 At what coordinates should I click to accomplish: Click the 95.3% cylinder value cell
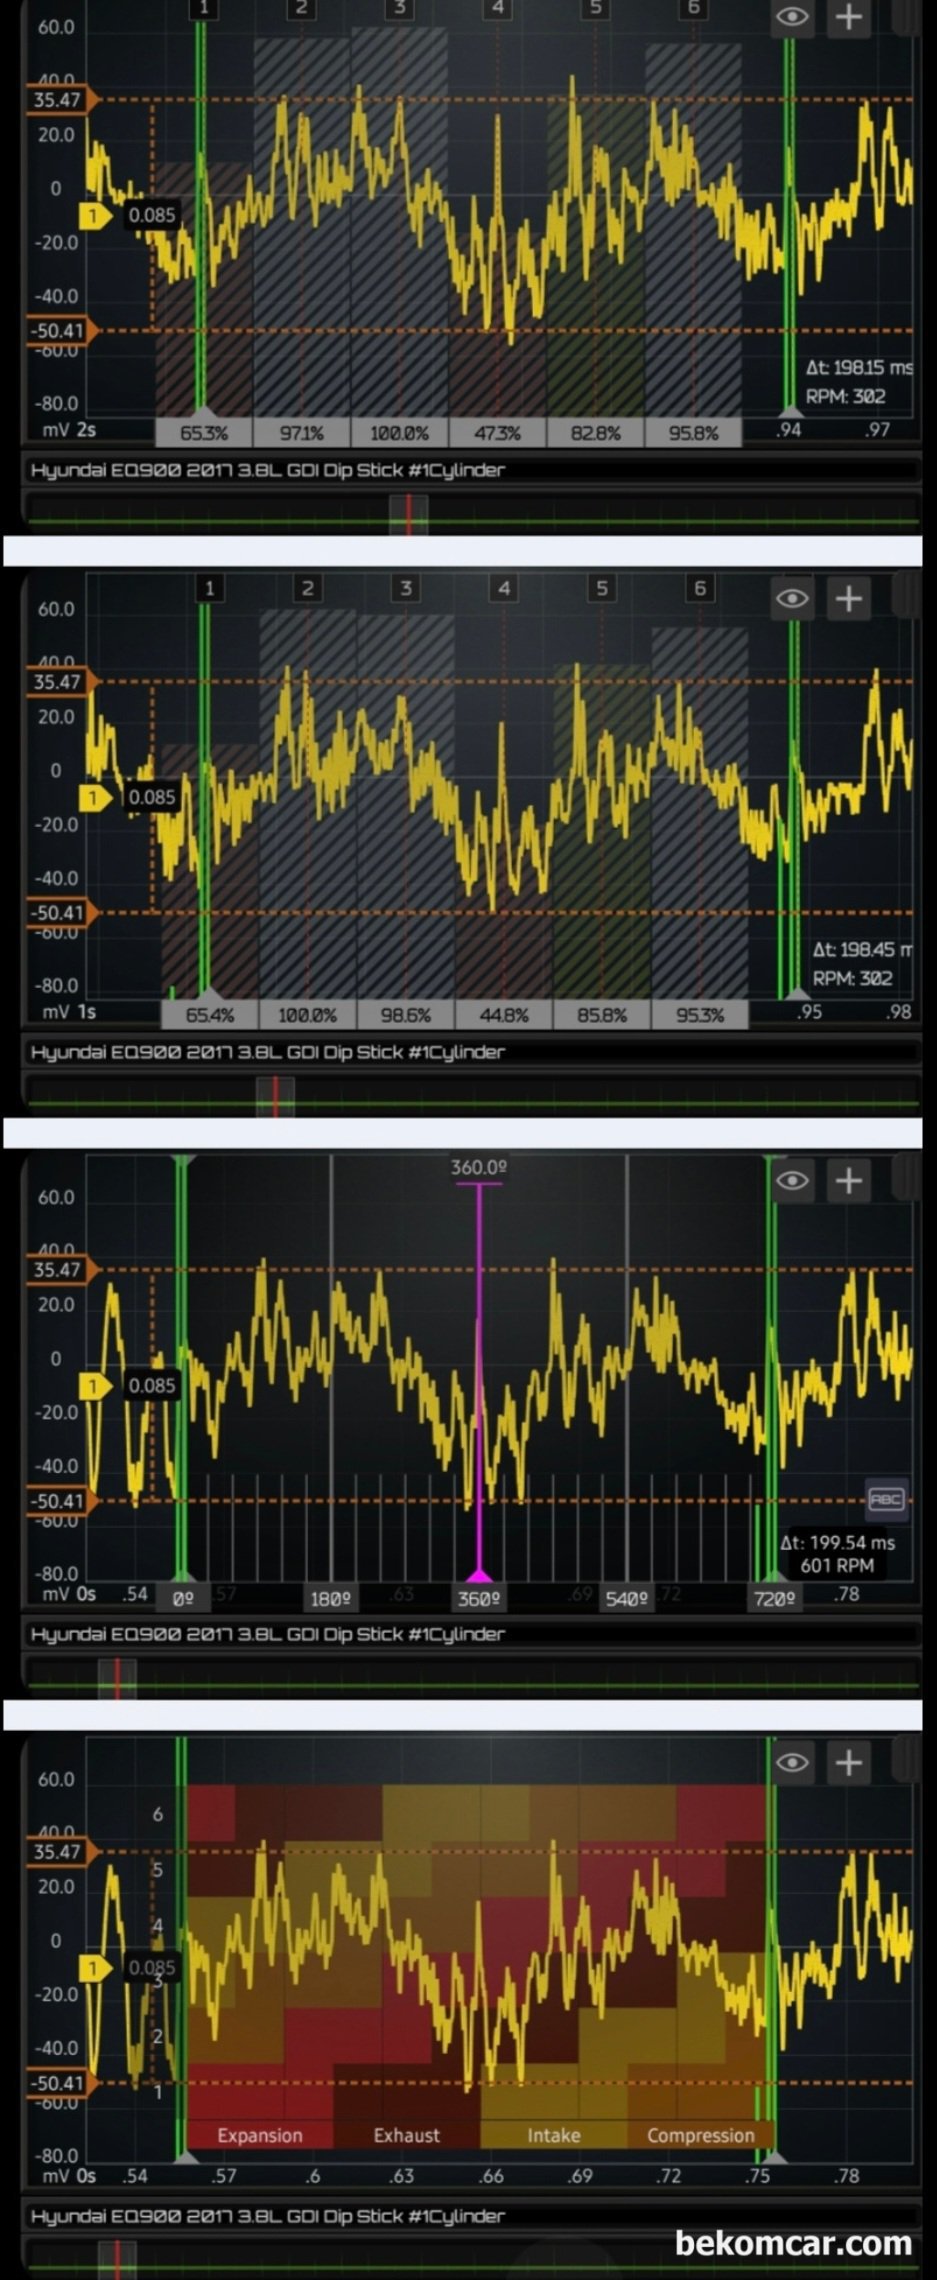click(699, 1015)
